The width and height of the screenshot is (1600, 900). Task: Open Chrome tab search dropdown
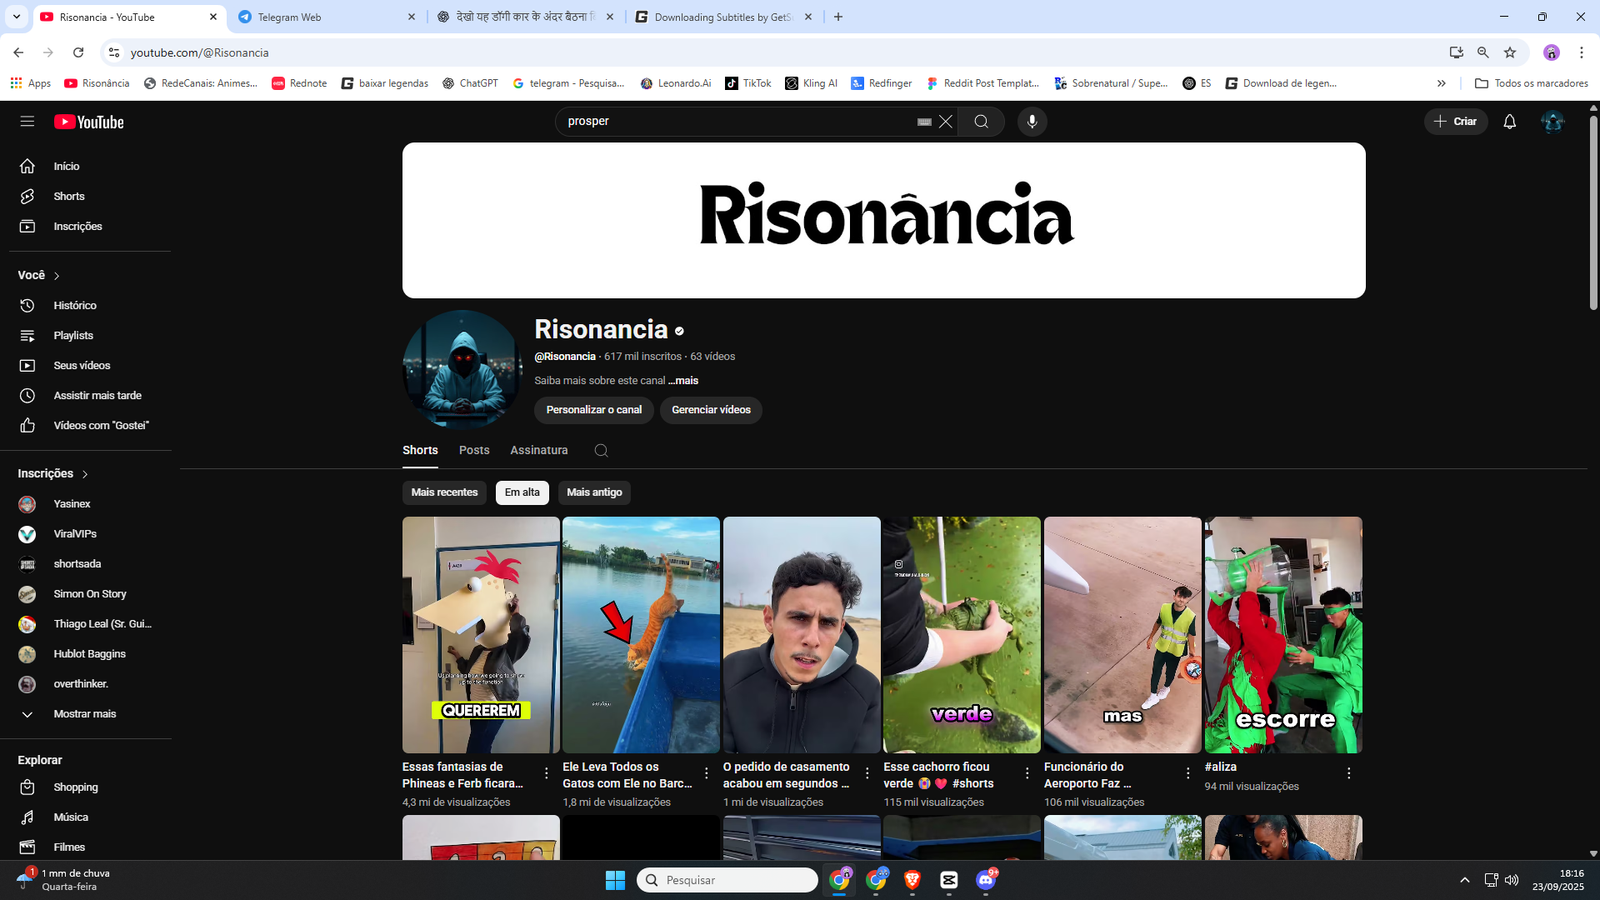pyautogui.click(x=16, y=17)
